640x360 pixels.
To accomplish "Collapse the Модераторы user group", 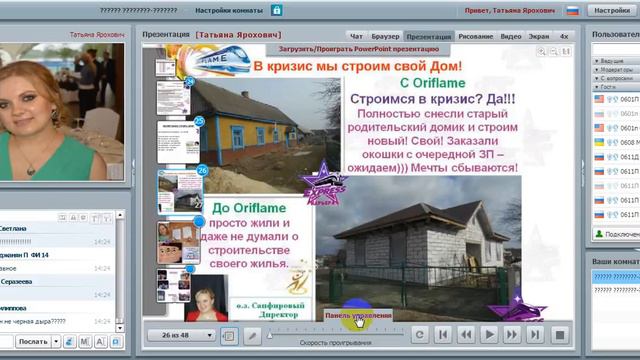I will pos(616,69).
